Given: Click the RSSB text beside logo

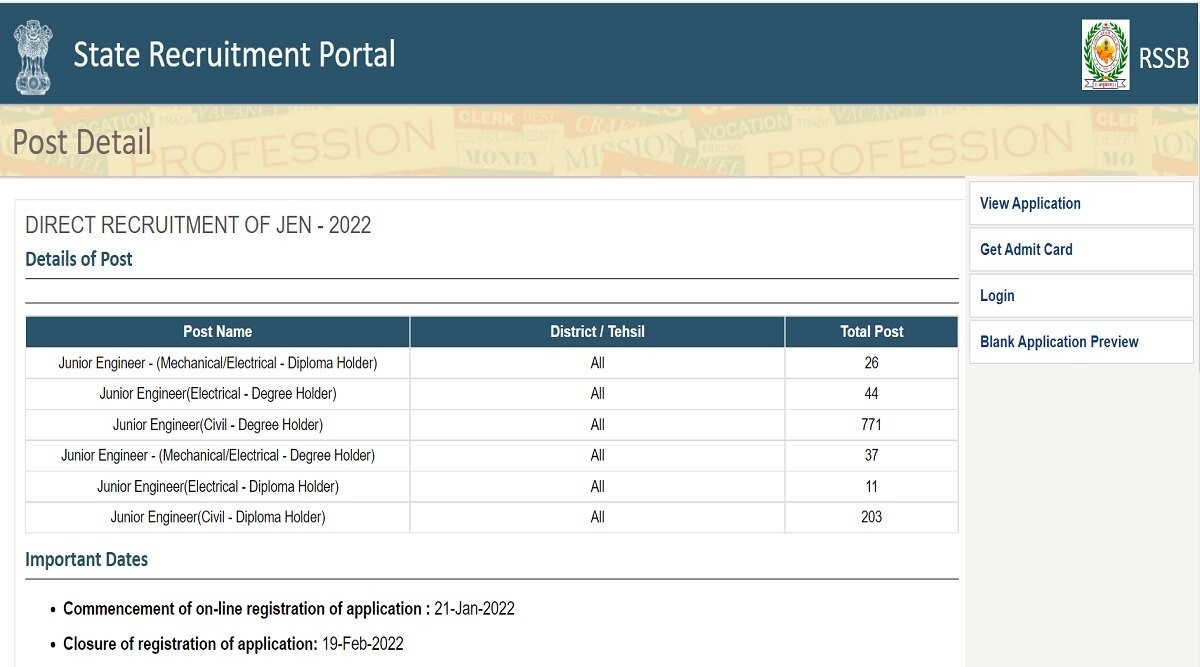Looking at the screenshot, I should (1163, 58).
